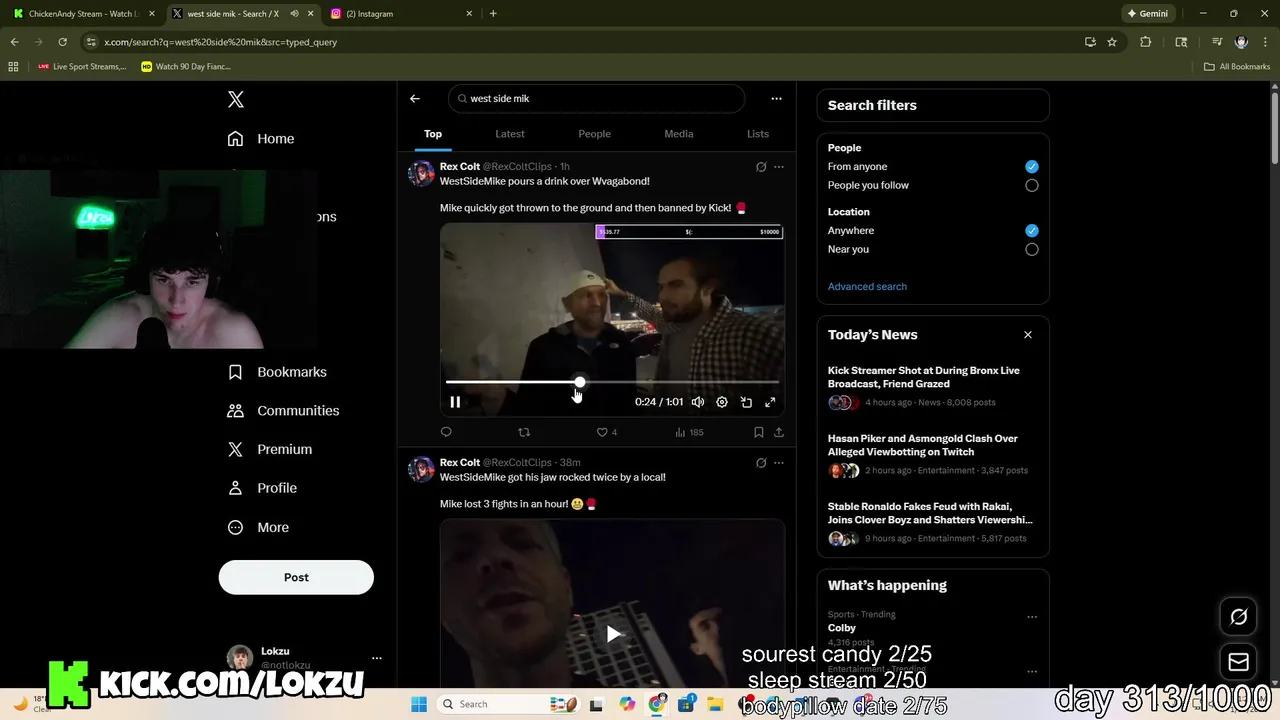Screen dimensions: 1280x720
Task: Switch to the Lists tab
Action: pyautogui.click(x=758, y=134)
